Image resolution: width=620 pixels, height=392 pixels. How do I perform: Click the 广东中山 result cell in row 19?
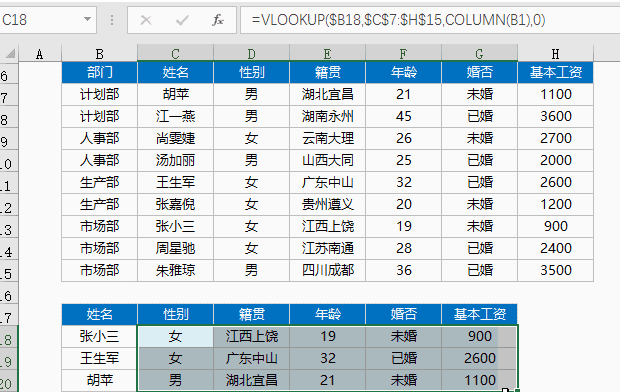click(x=251, y=358)
